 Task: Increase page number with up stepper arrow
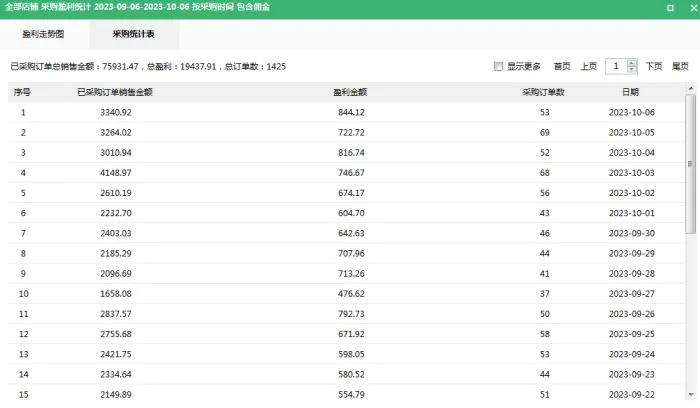(632, 63)
